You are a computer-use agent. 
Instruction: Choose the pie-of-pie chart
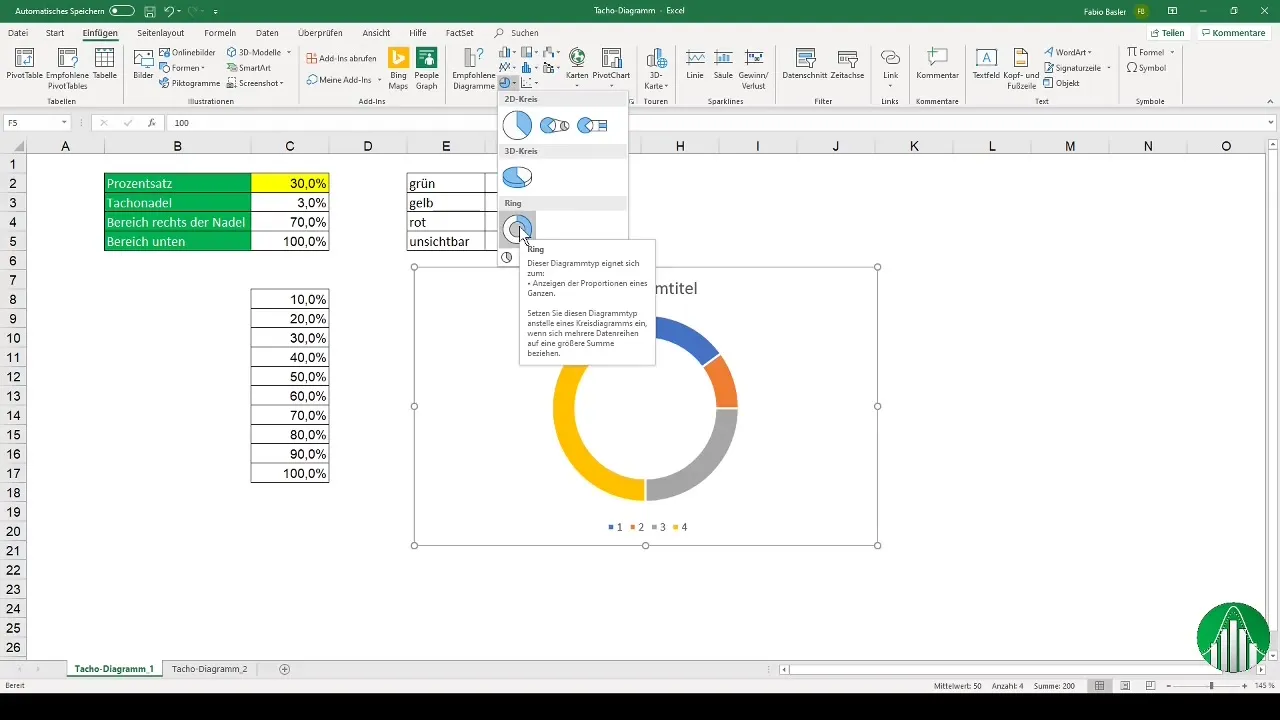pyautogui.click(x=554, y=125)
